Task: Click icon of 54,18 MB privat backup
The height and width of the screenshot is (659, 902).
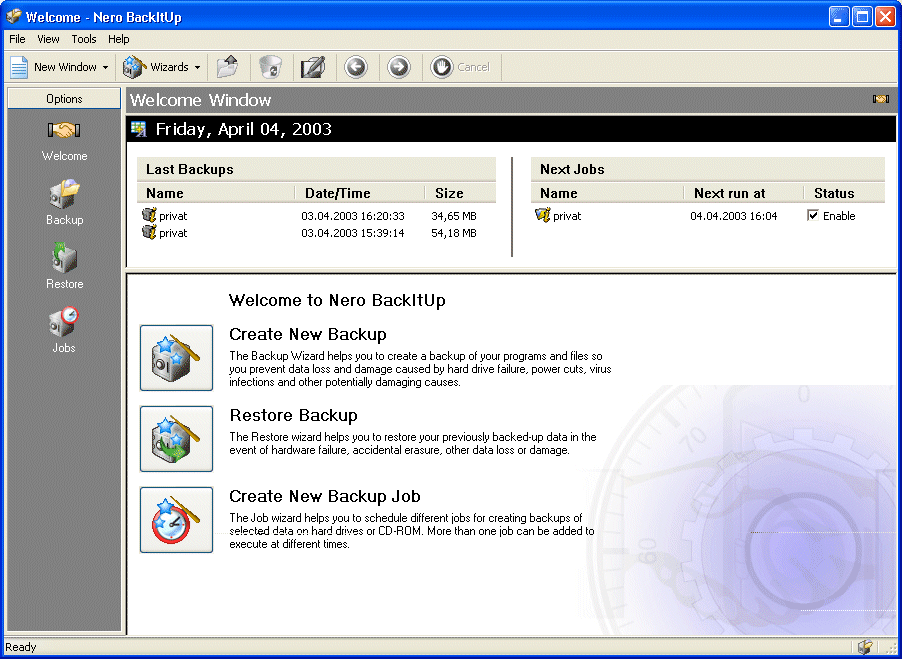Action: tap(149, 232)
